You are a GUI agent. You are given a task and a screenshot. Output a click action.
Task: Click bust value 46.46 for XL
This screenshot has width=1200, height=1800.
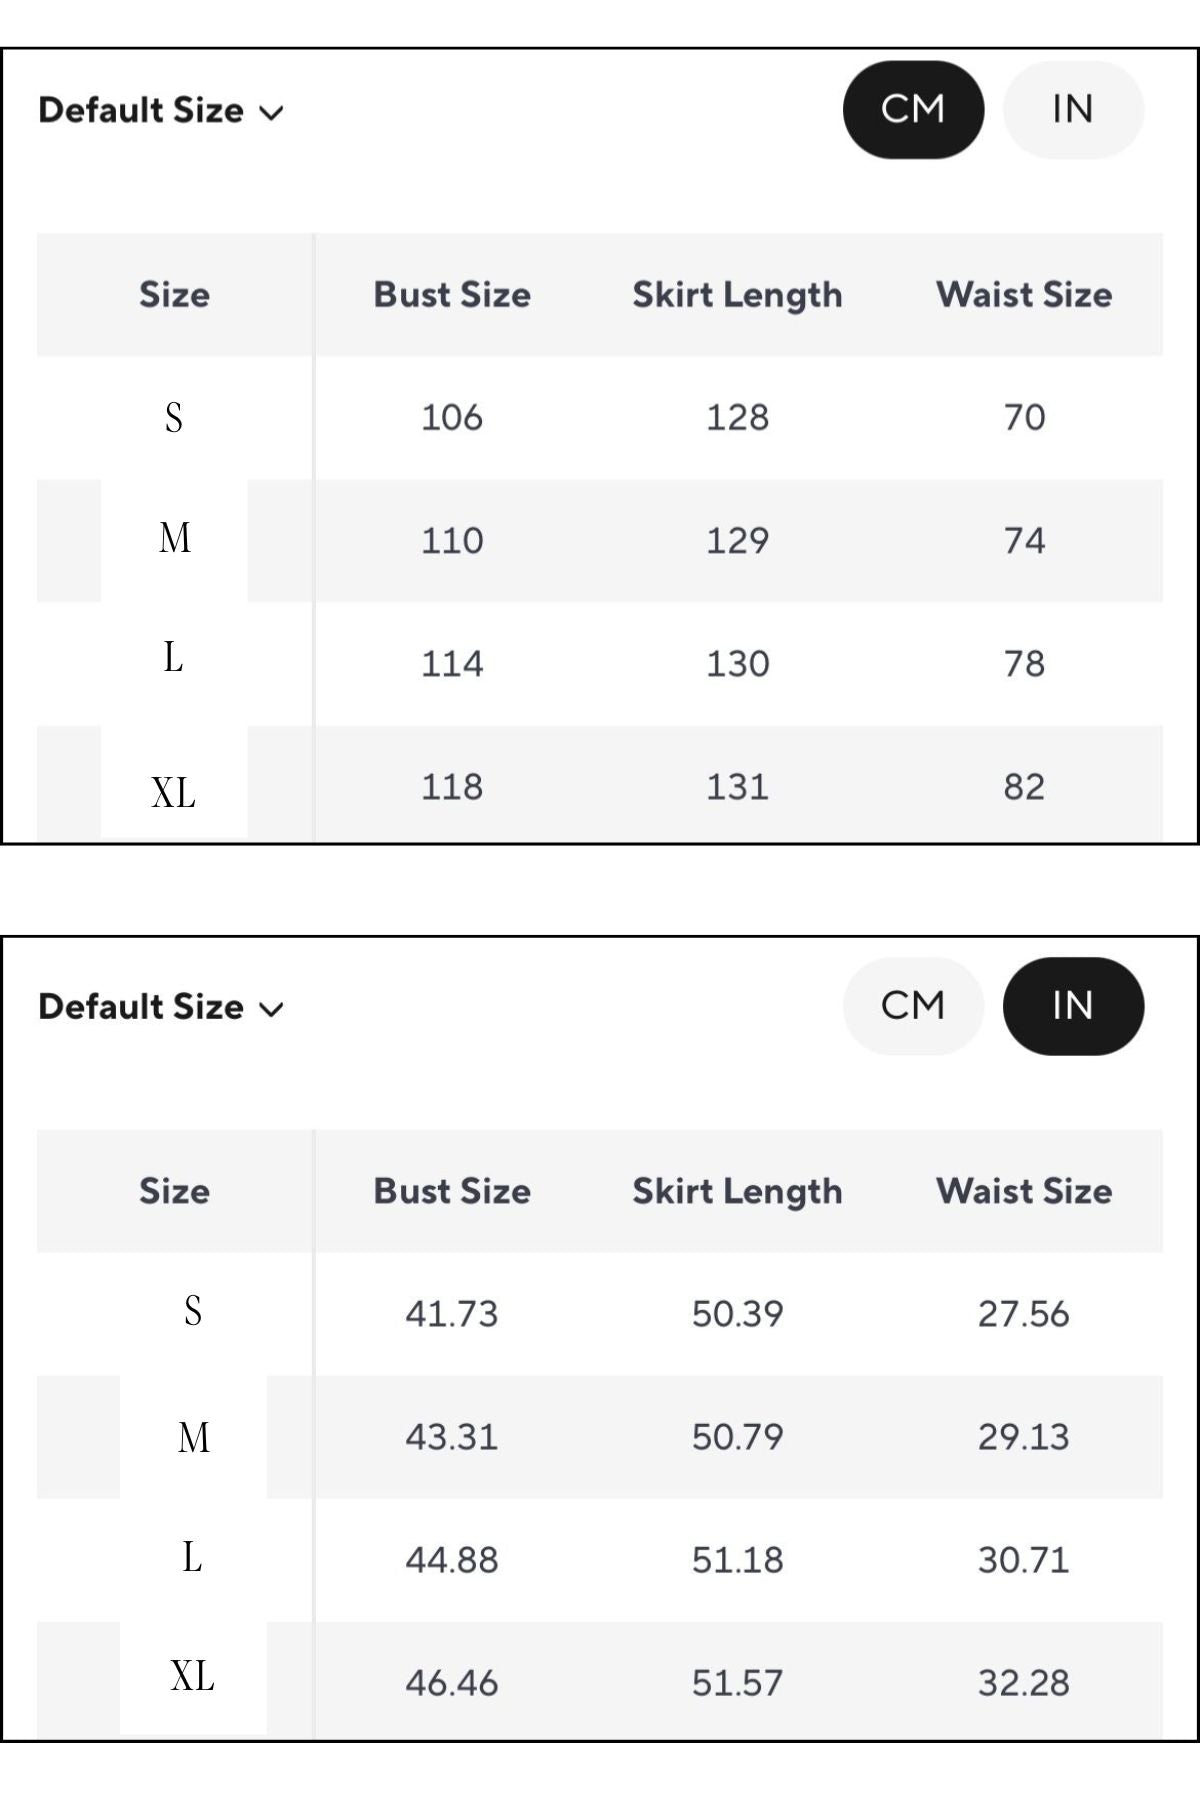[x=452, y=1683]
